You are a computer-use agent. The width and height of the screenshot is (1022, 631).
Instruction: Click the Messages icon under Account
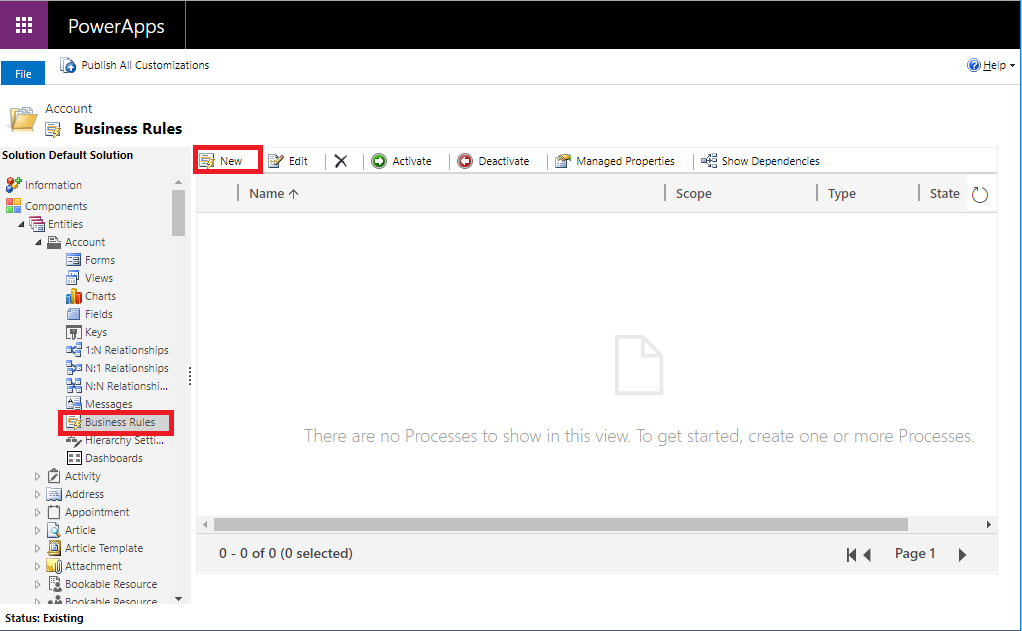point(74,404)
